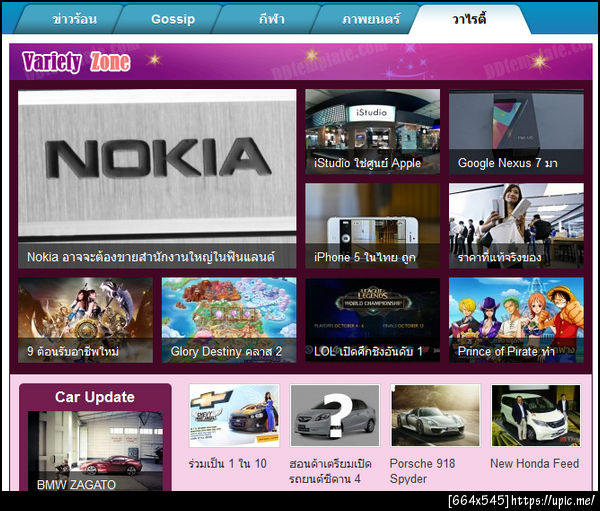This screenshot has height=511, width=600.
Task: Go to the ภาพยนตร์ tab
Action: (370, 19)
